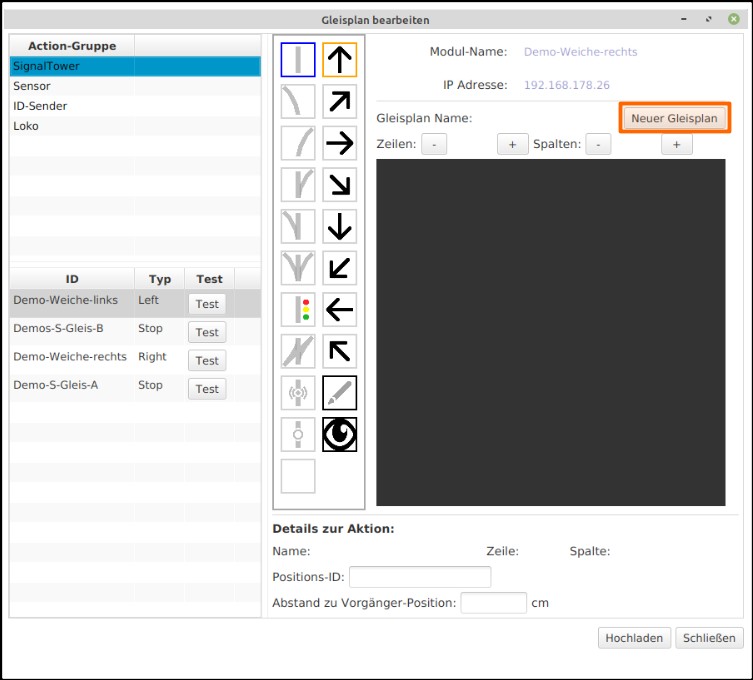Click the Positions-ID input field
The height and width of the screenshot is (680, 753).
click(420, 577)
